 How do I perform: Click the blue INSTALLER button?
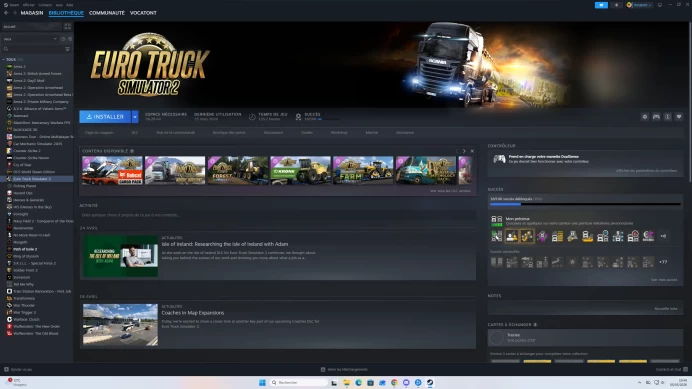click(x=105, y=117)
